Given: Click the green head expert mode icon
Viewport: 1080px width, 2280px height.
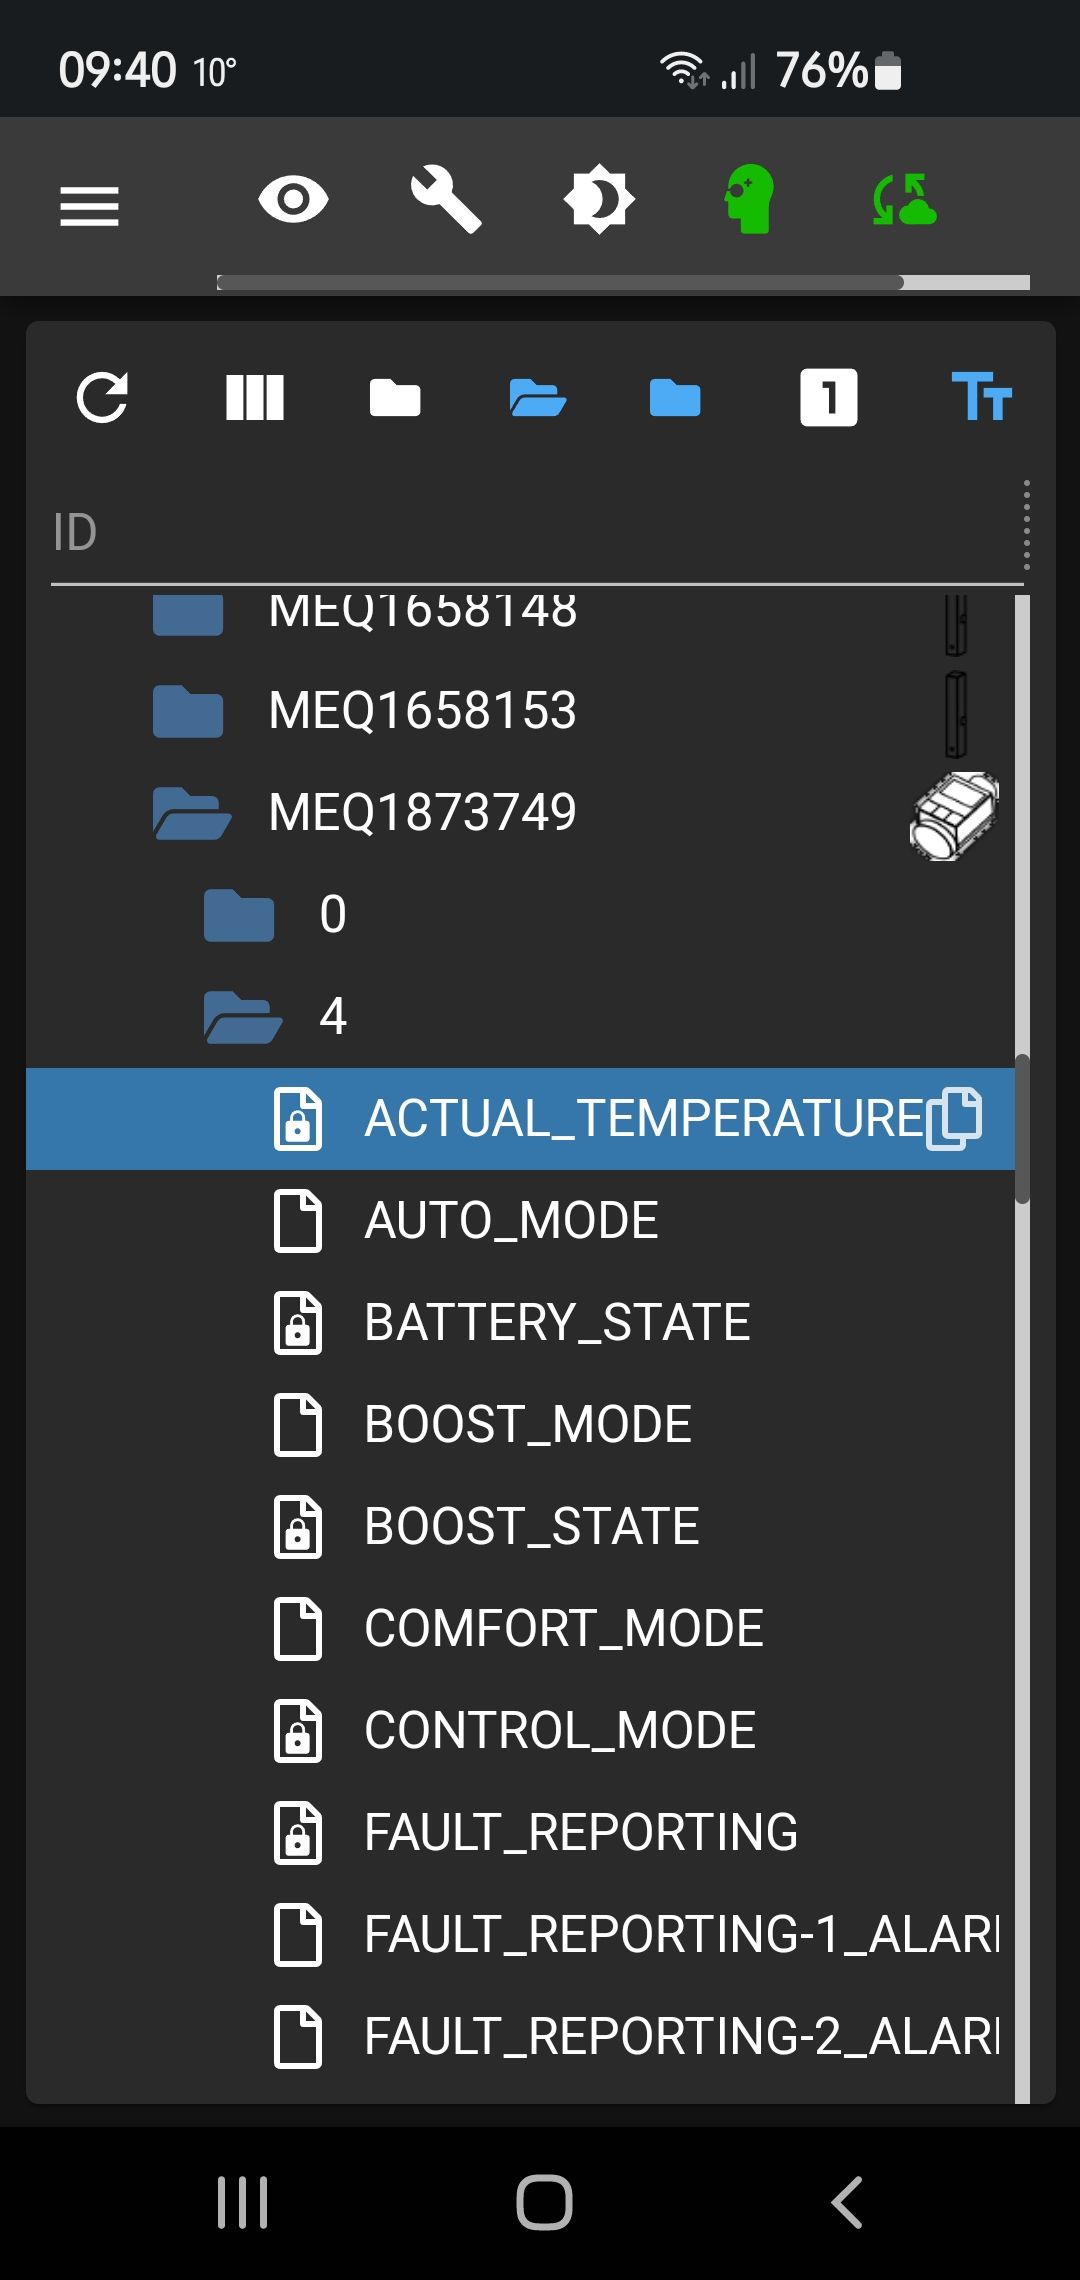Looking at the screenshot, I should tap(750, 199).
